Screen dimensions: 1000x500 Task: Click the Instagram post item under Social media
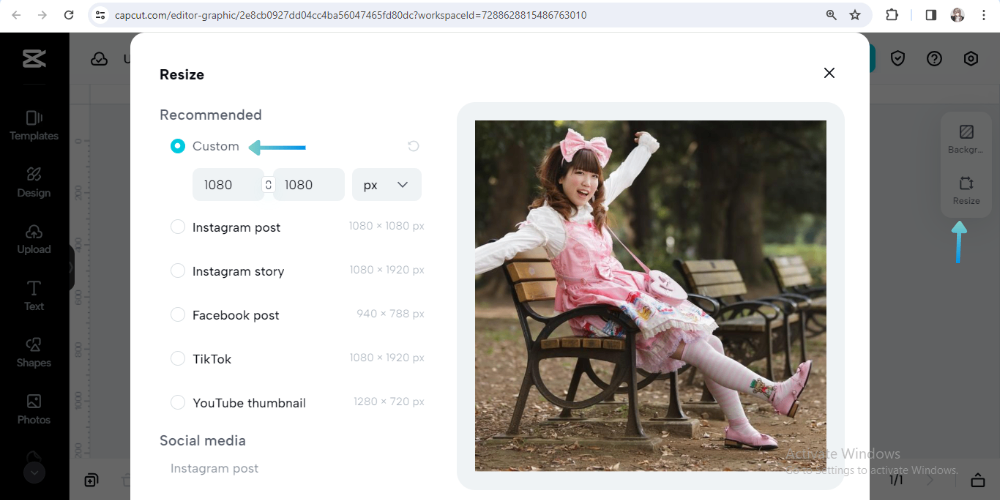[x=214, y=469]
